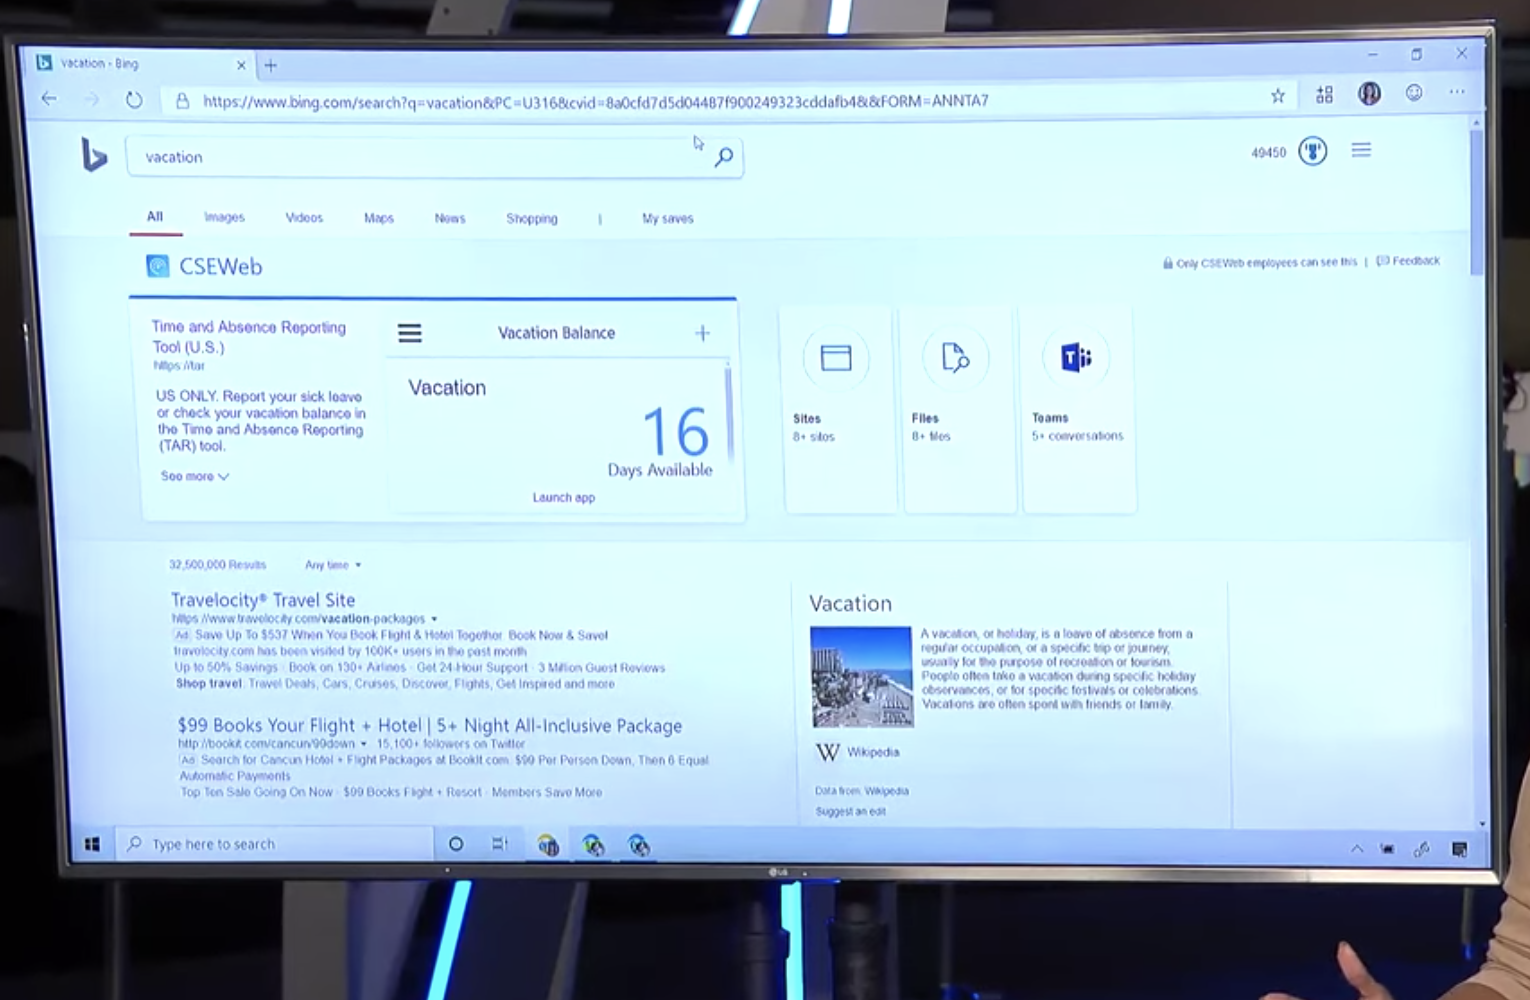Select the All results tab

click(x=155, y=216)
